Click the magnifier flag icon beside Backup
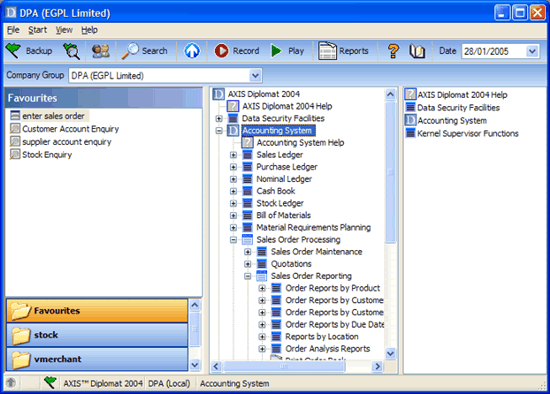This screenshot has width=550, height=394. pyautogui.click(x=72, y=51)
